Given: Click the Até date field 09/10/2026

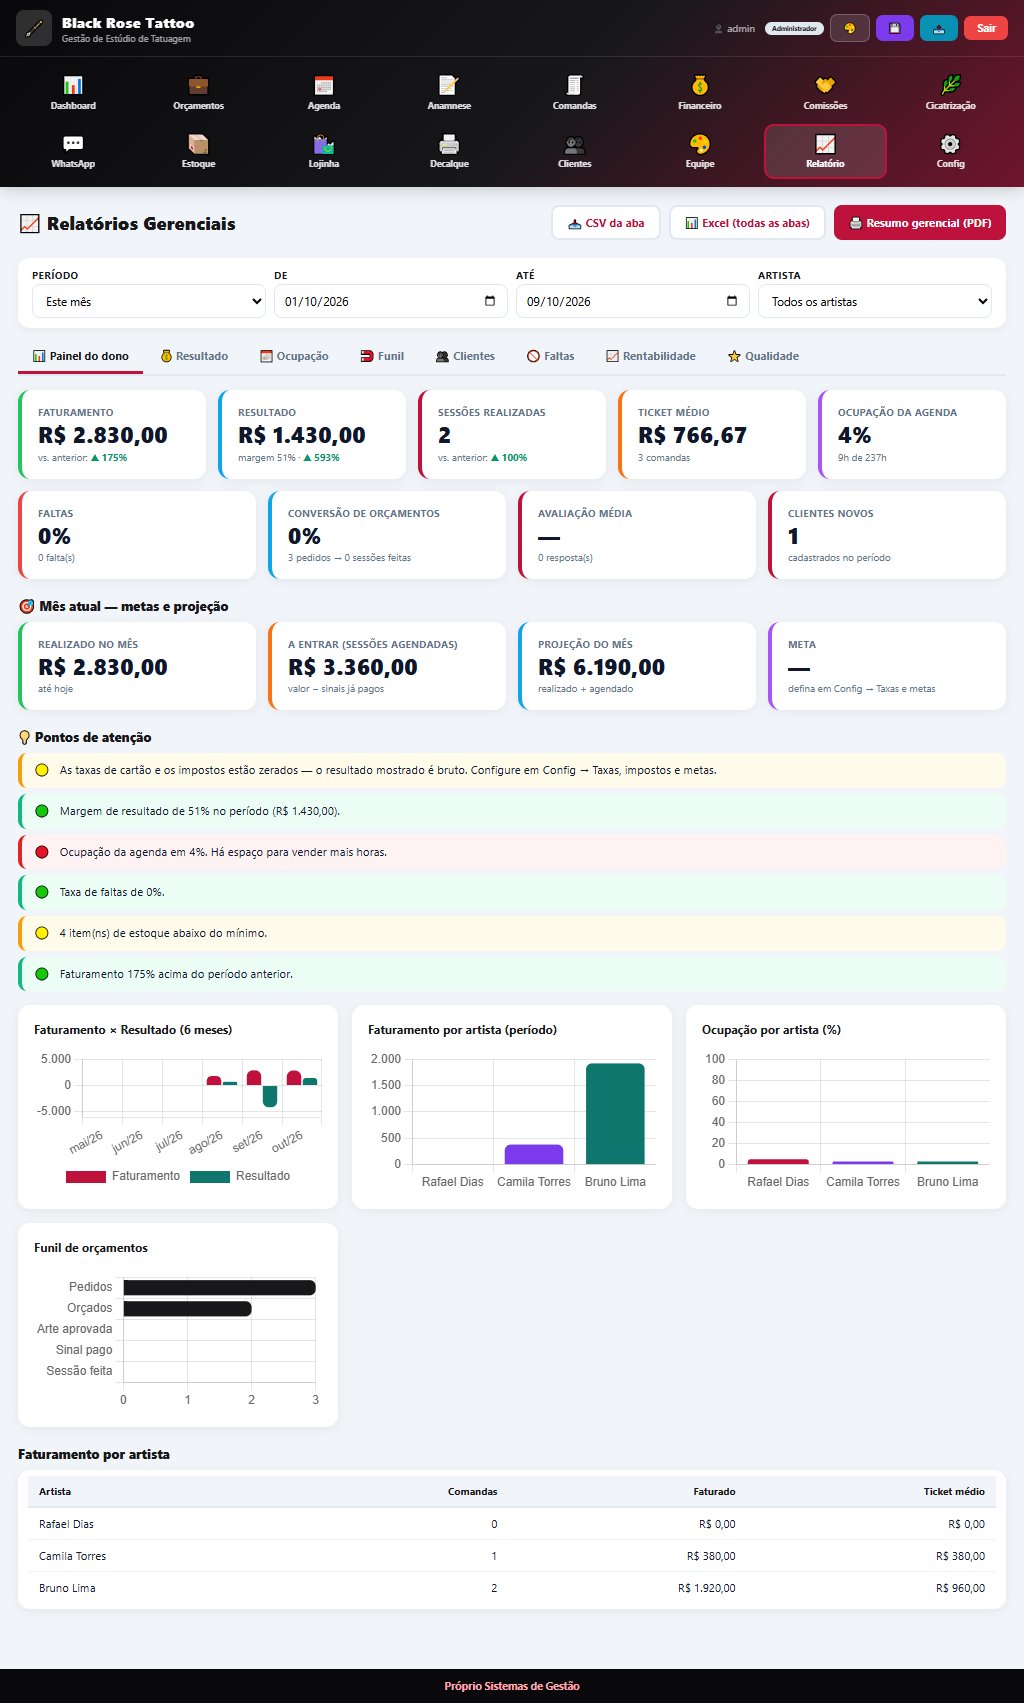Looking at the screenshot, I should 633,301.
